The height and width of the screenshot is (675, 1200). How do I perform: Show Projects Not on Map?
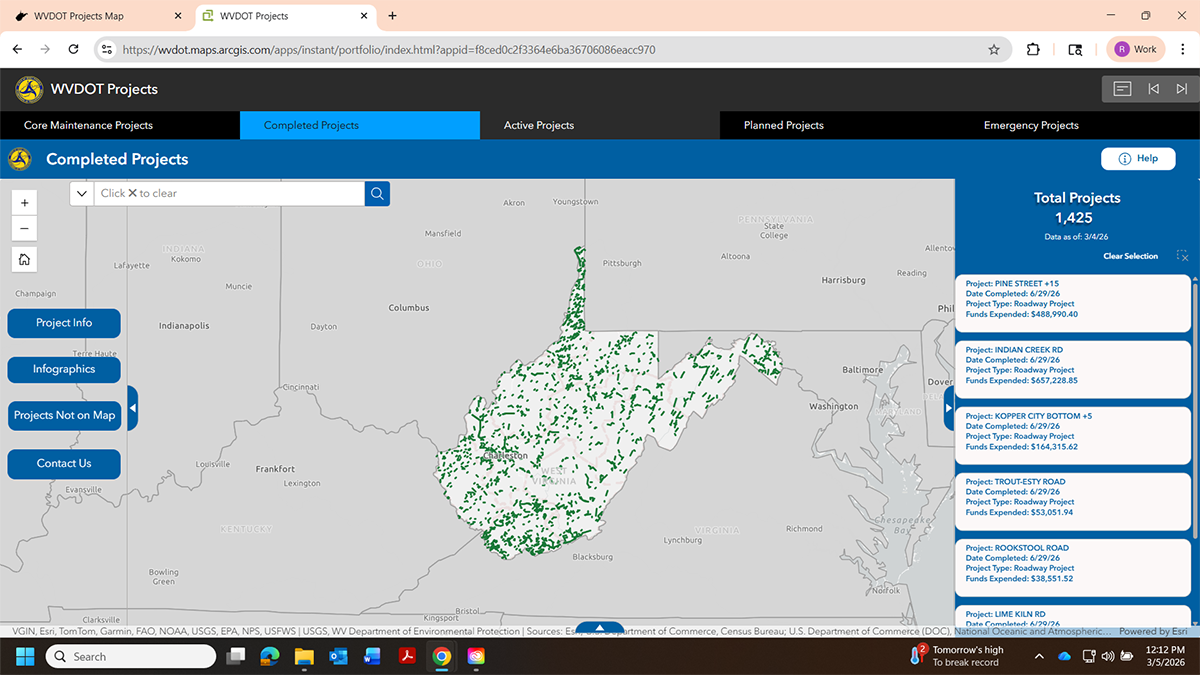pyautogui.click(x=64, y=415)
